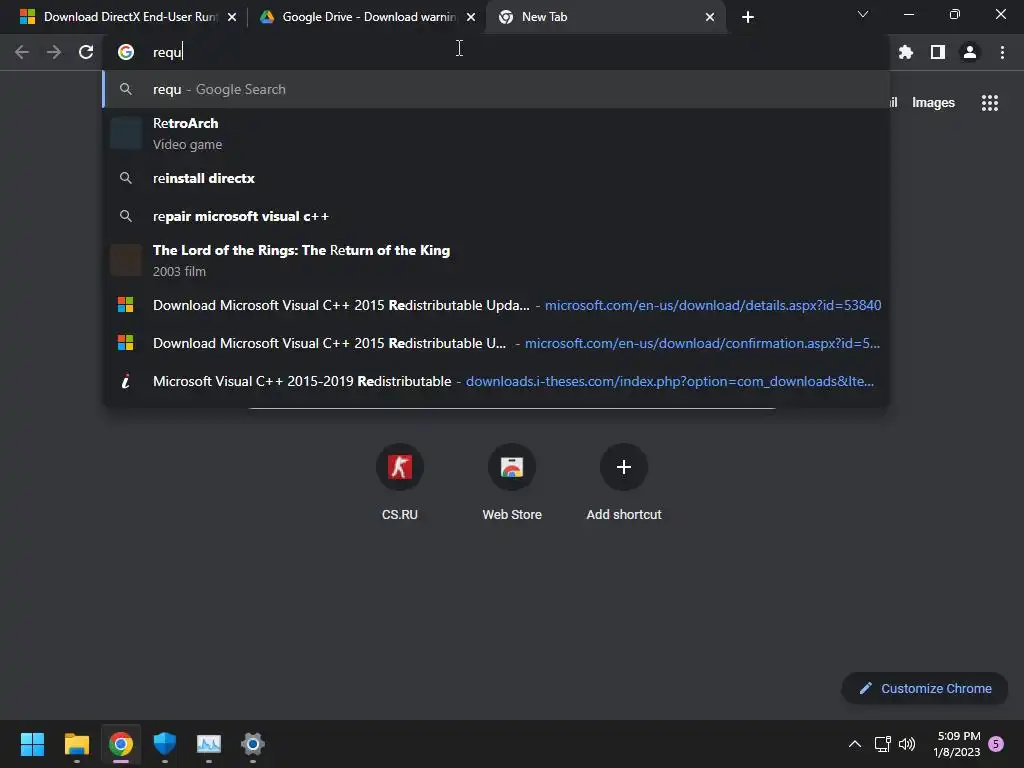Open Windows Security shield on taskbar
This screenshot has height=768, width=1024.
point(165,744)
